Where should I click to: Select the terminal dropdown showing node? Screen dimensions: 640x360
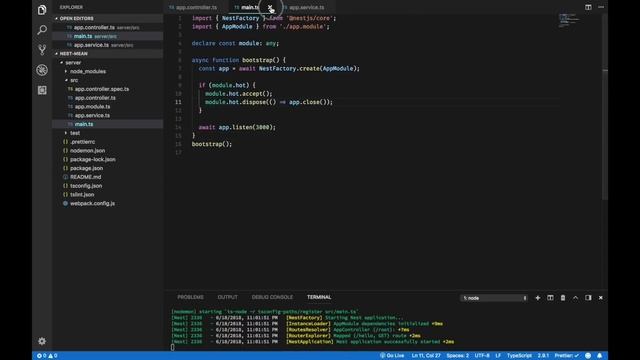[494, 298]
